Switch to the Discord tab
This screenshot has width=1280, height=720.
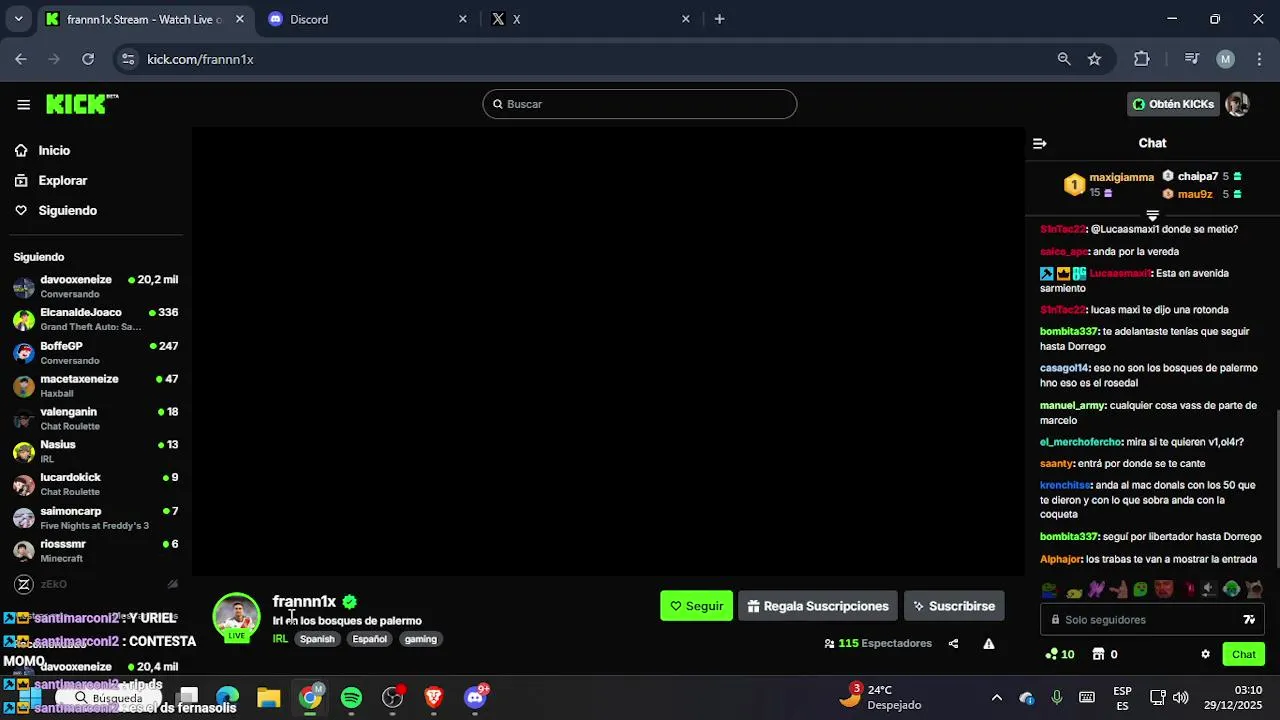click(x=368, y=19)
